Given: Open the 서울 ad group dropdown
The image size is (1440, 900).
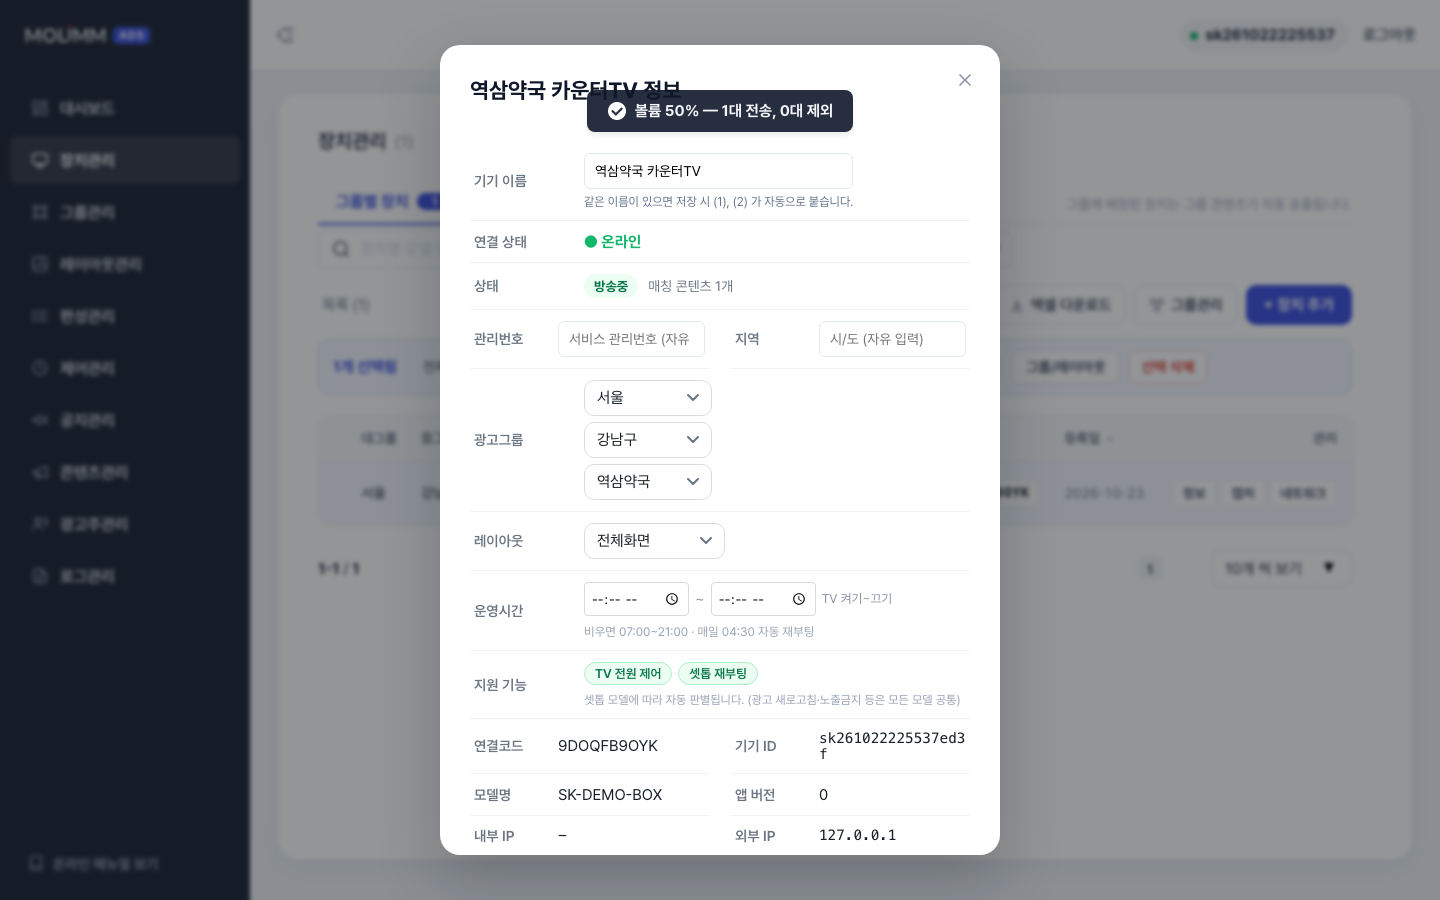Looking at the screenshot, I should pos(648,398).
